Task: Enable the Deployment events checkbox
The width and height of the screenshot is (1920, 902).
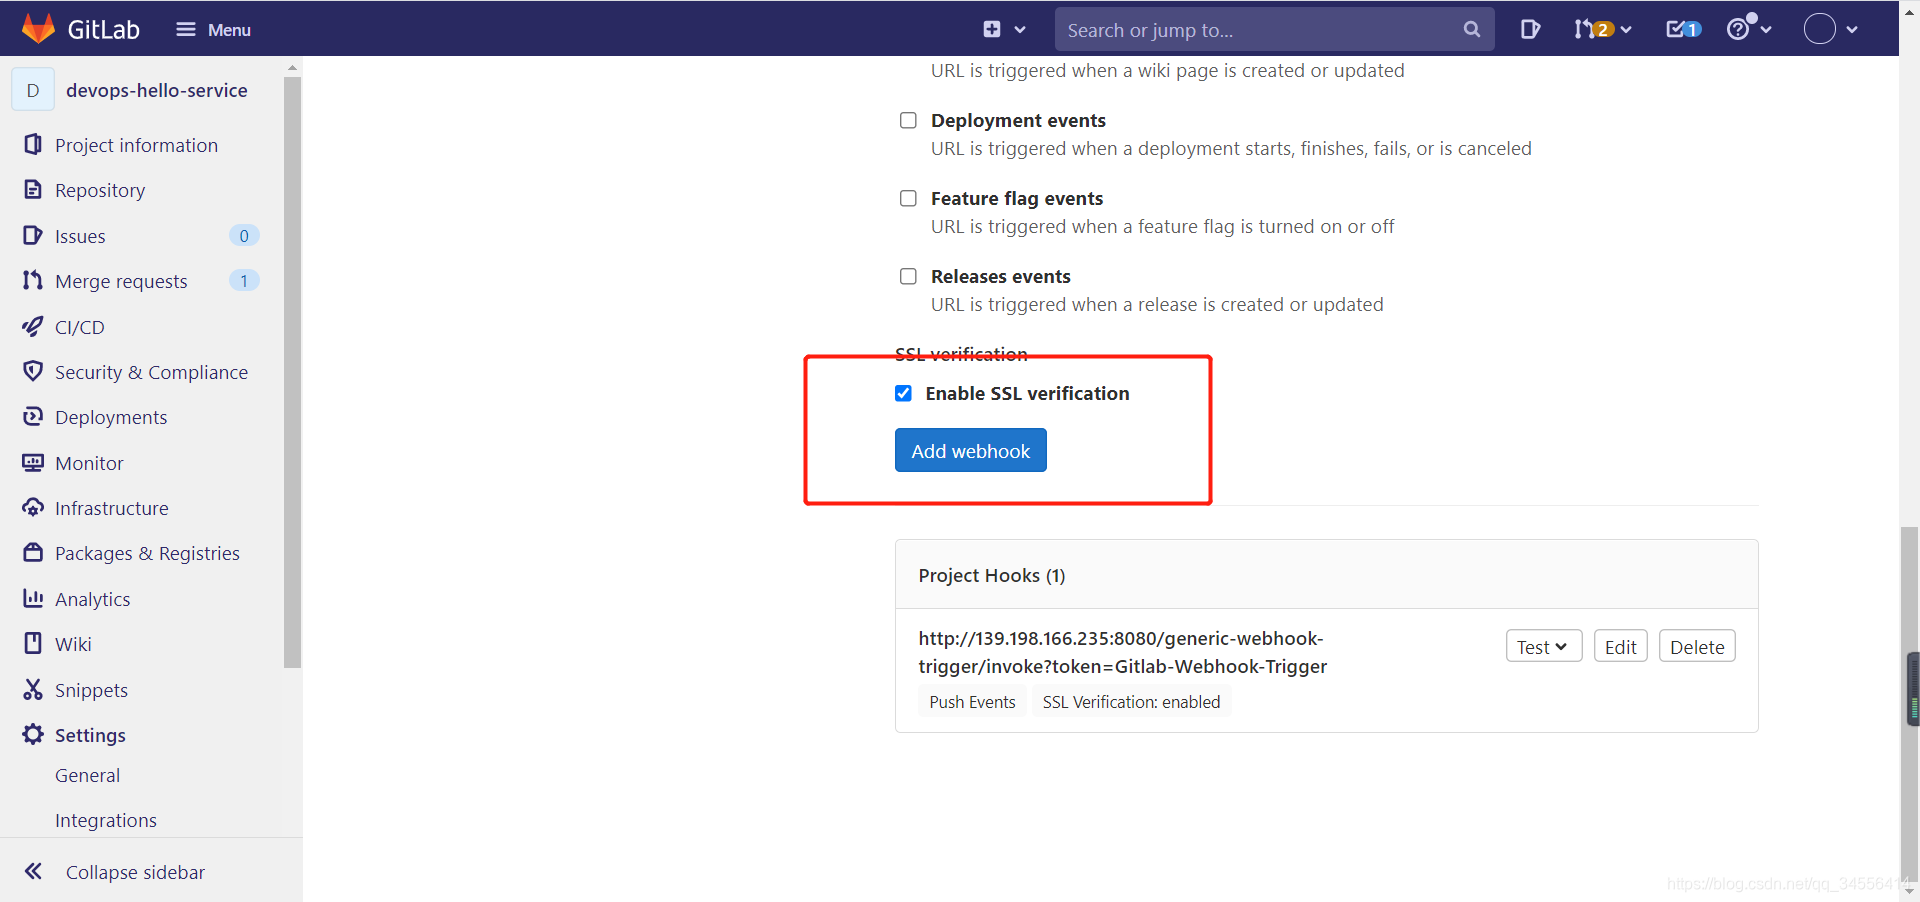Action: [908, 120]
